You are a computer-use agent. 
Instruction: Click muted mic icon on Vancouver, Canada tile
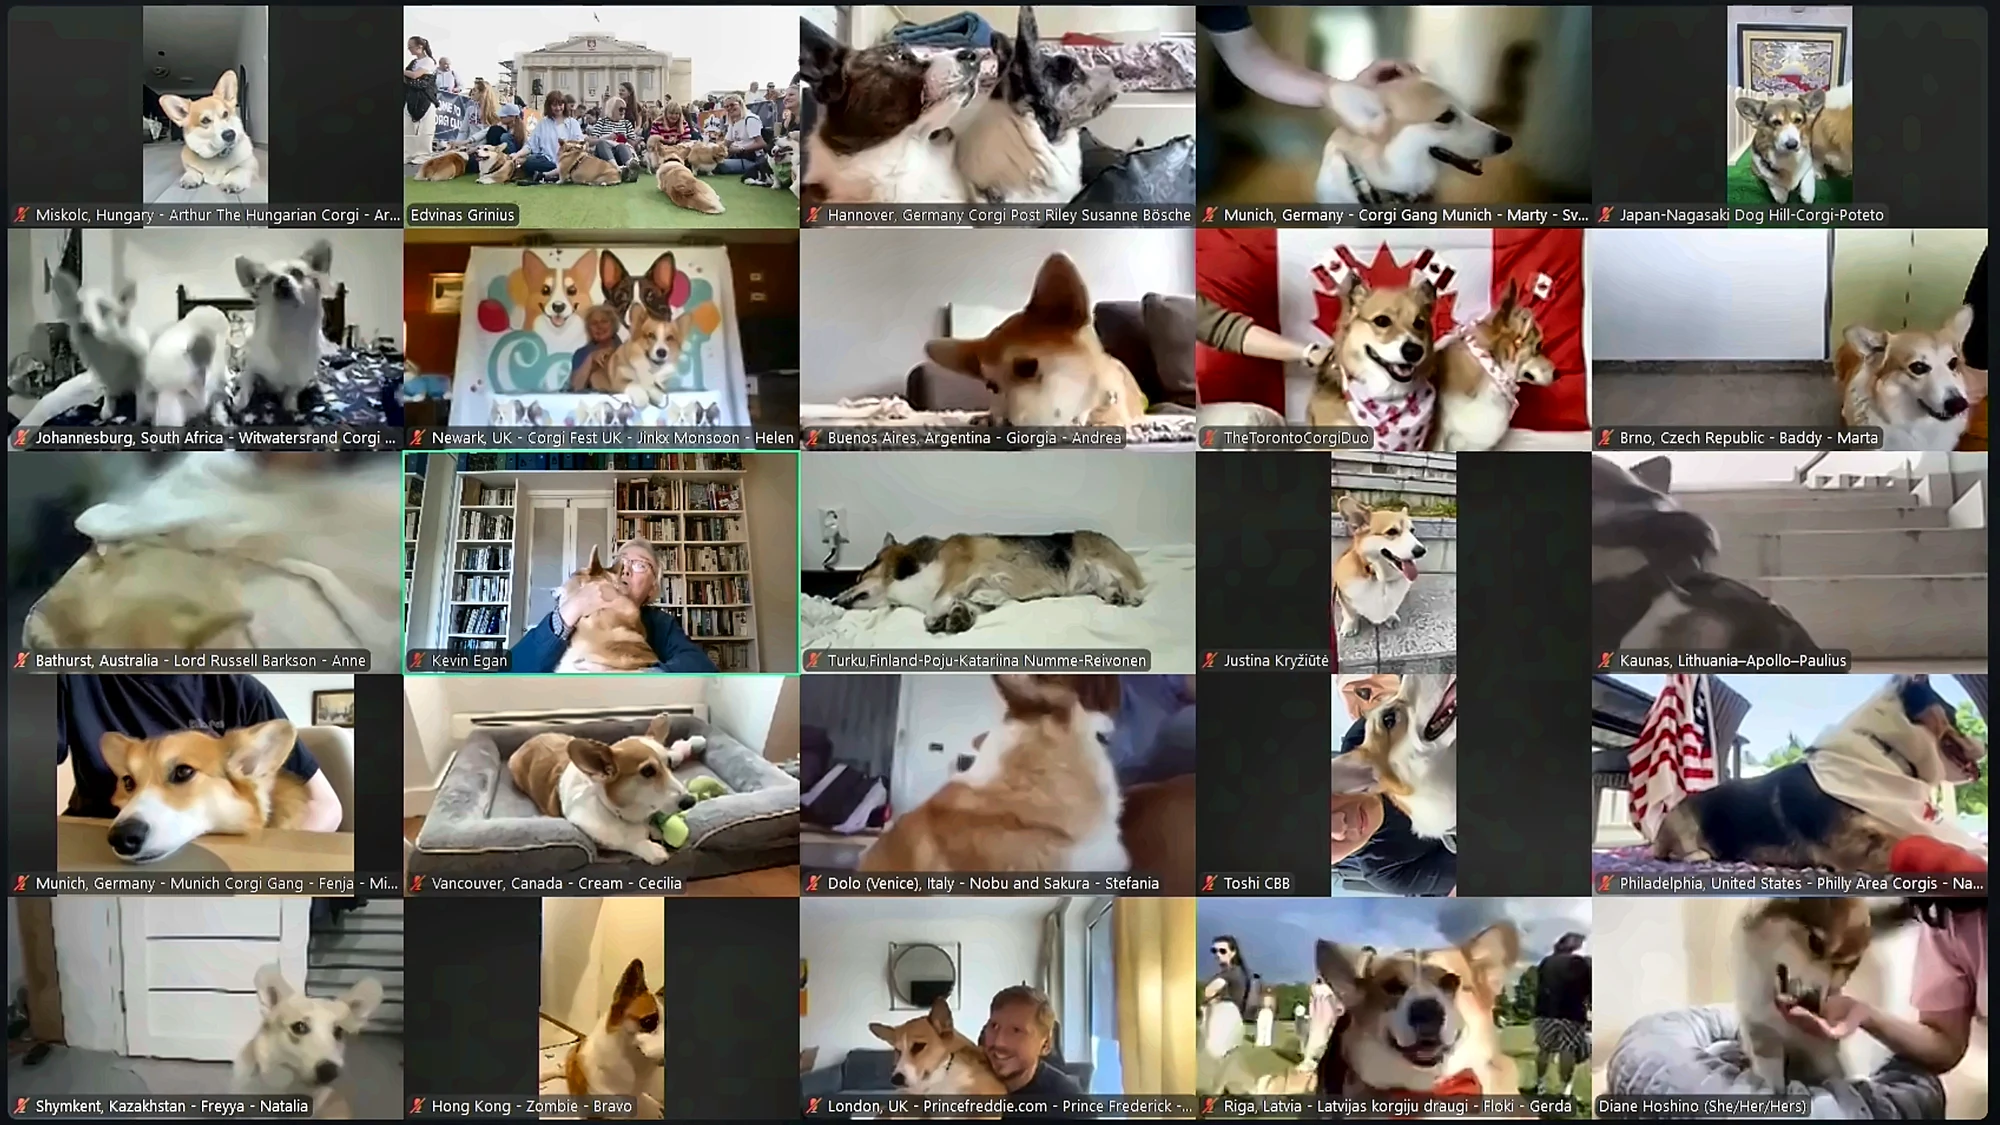tap(418, 884)
